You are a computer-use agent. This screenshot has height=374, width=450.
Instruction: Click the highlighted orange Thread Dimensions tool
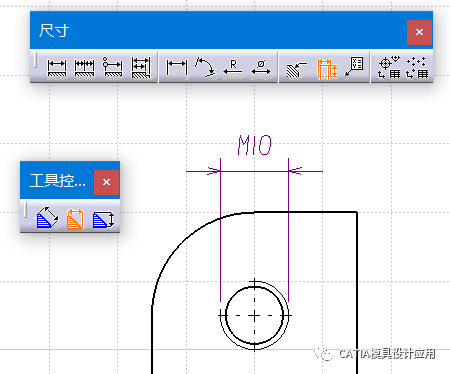tap(327, 69)
